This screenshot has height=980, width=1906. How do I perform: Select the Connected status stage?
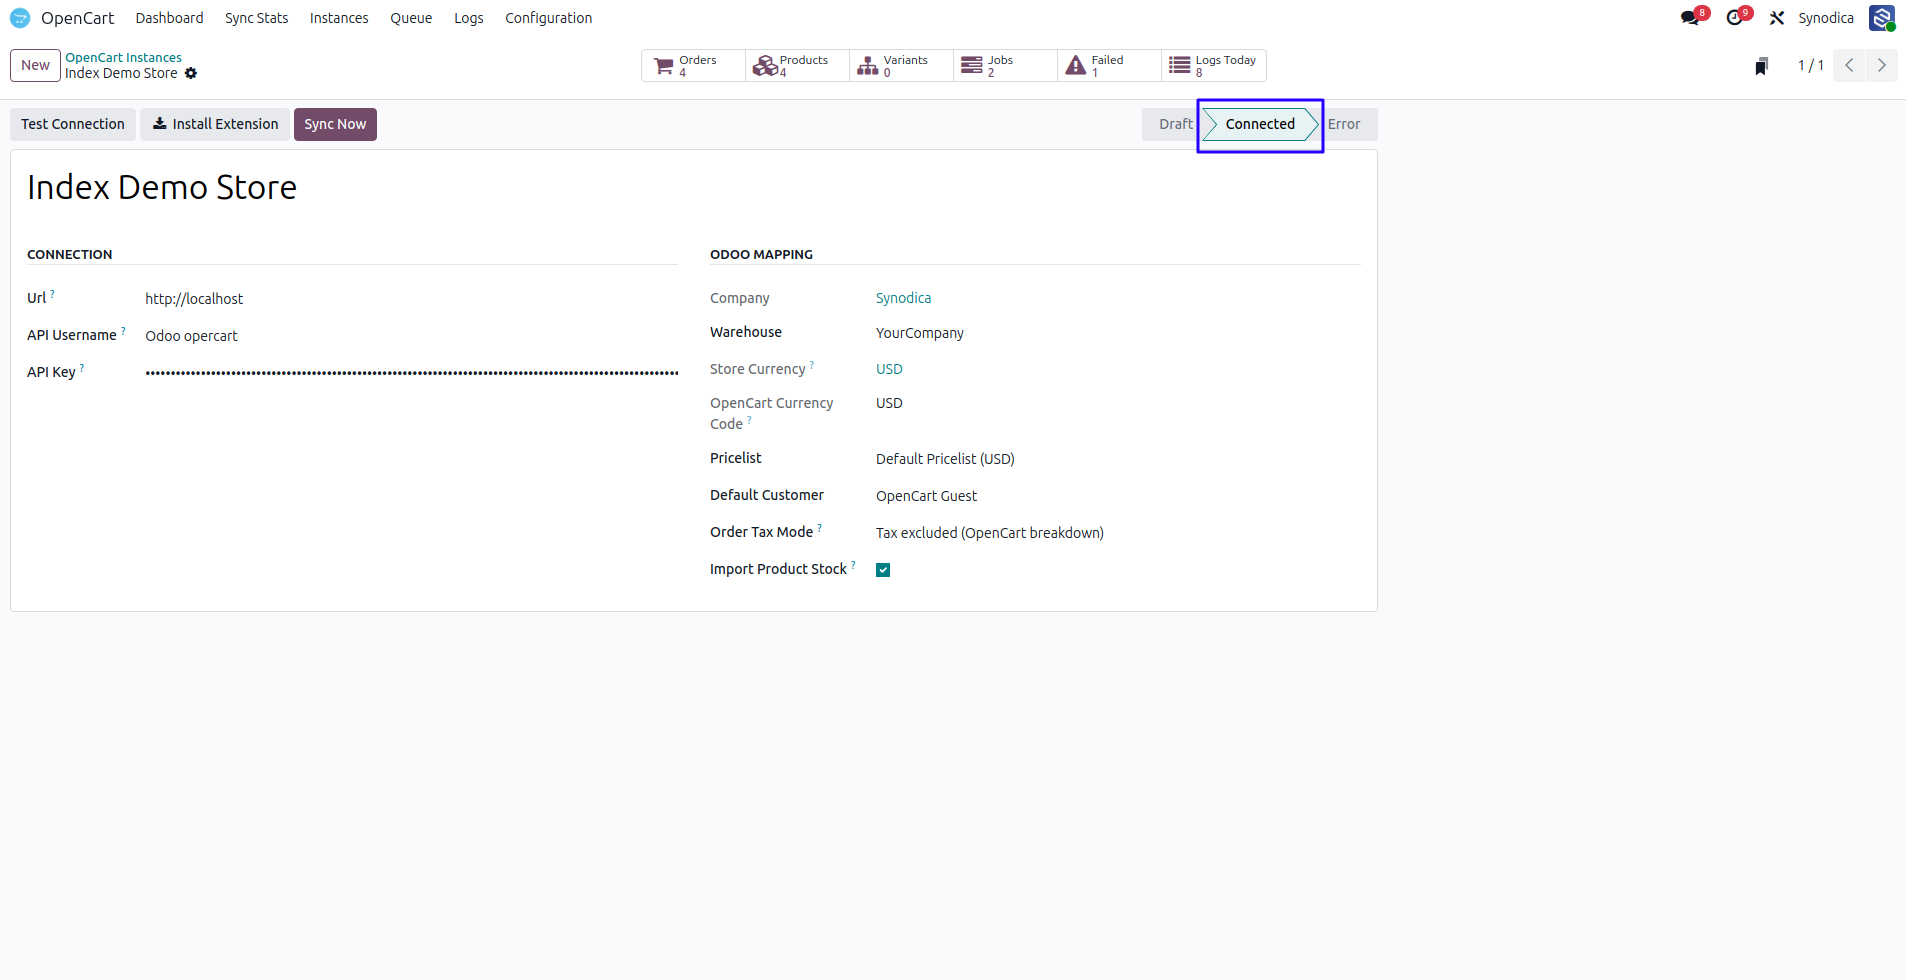(x=1260, y=124)
